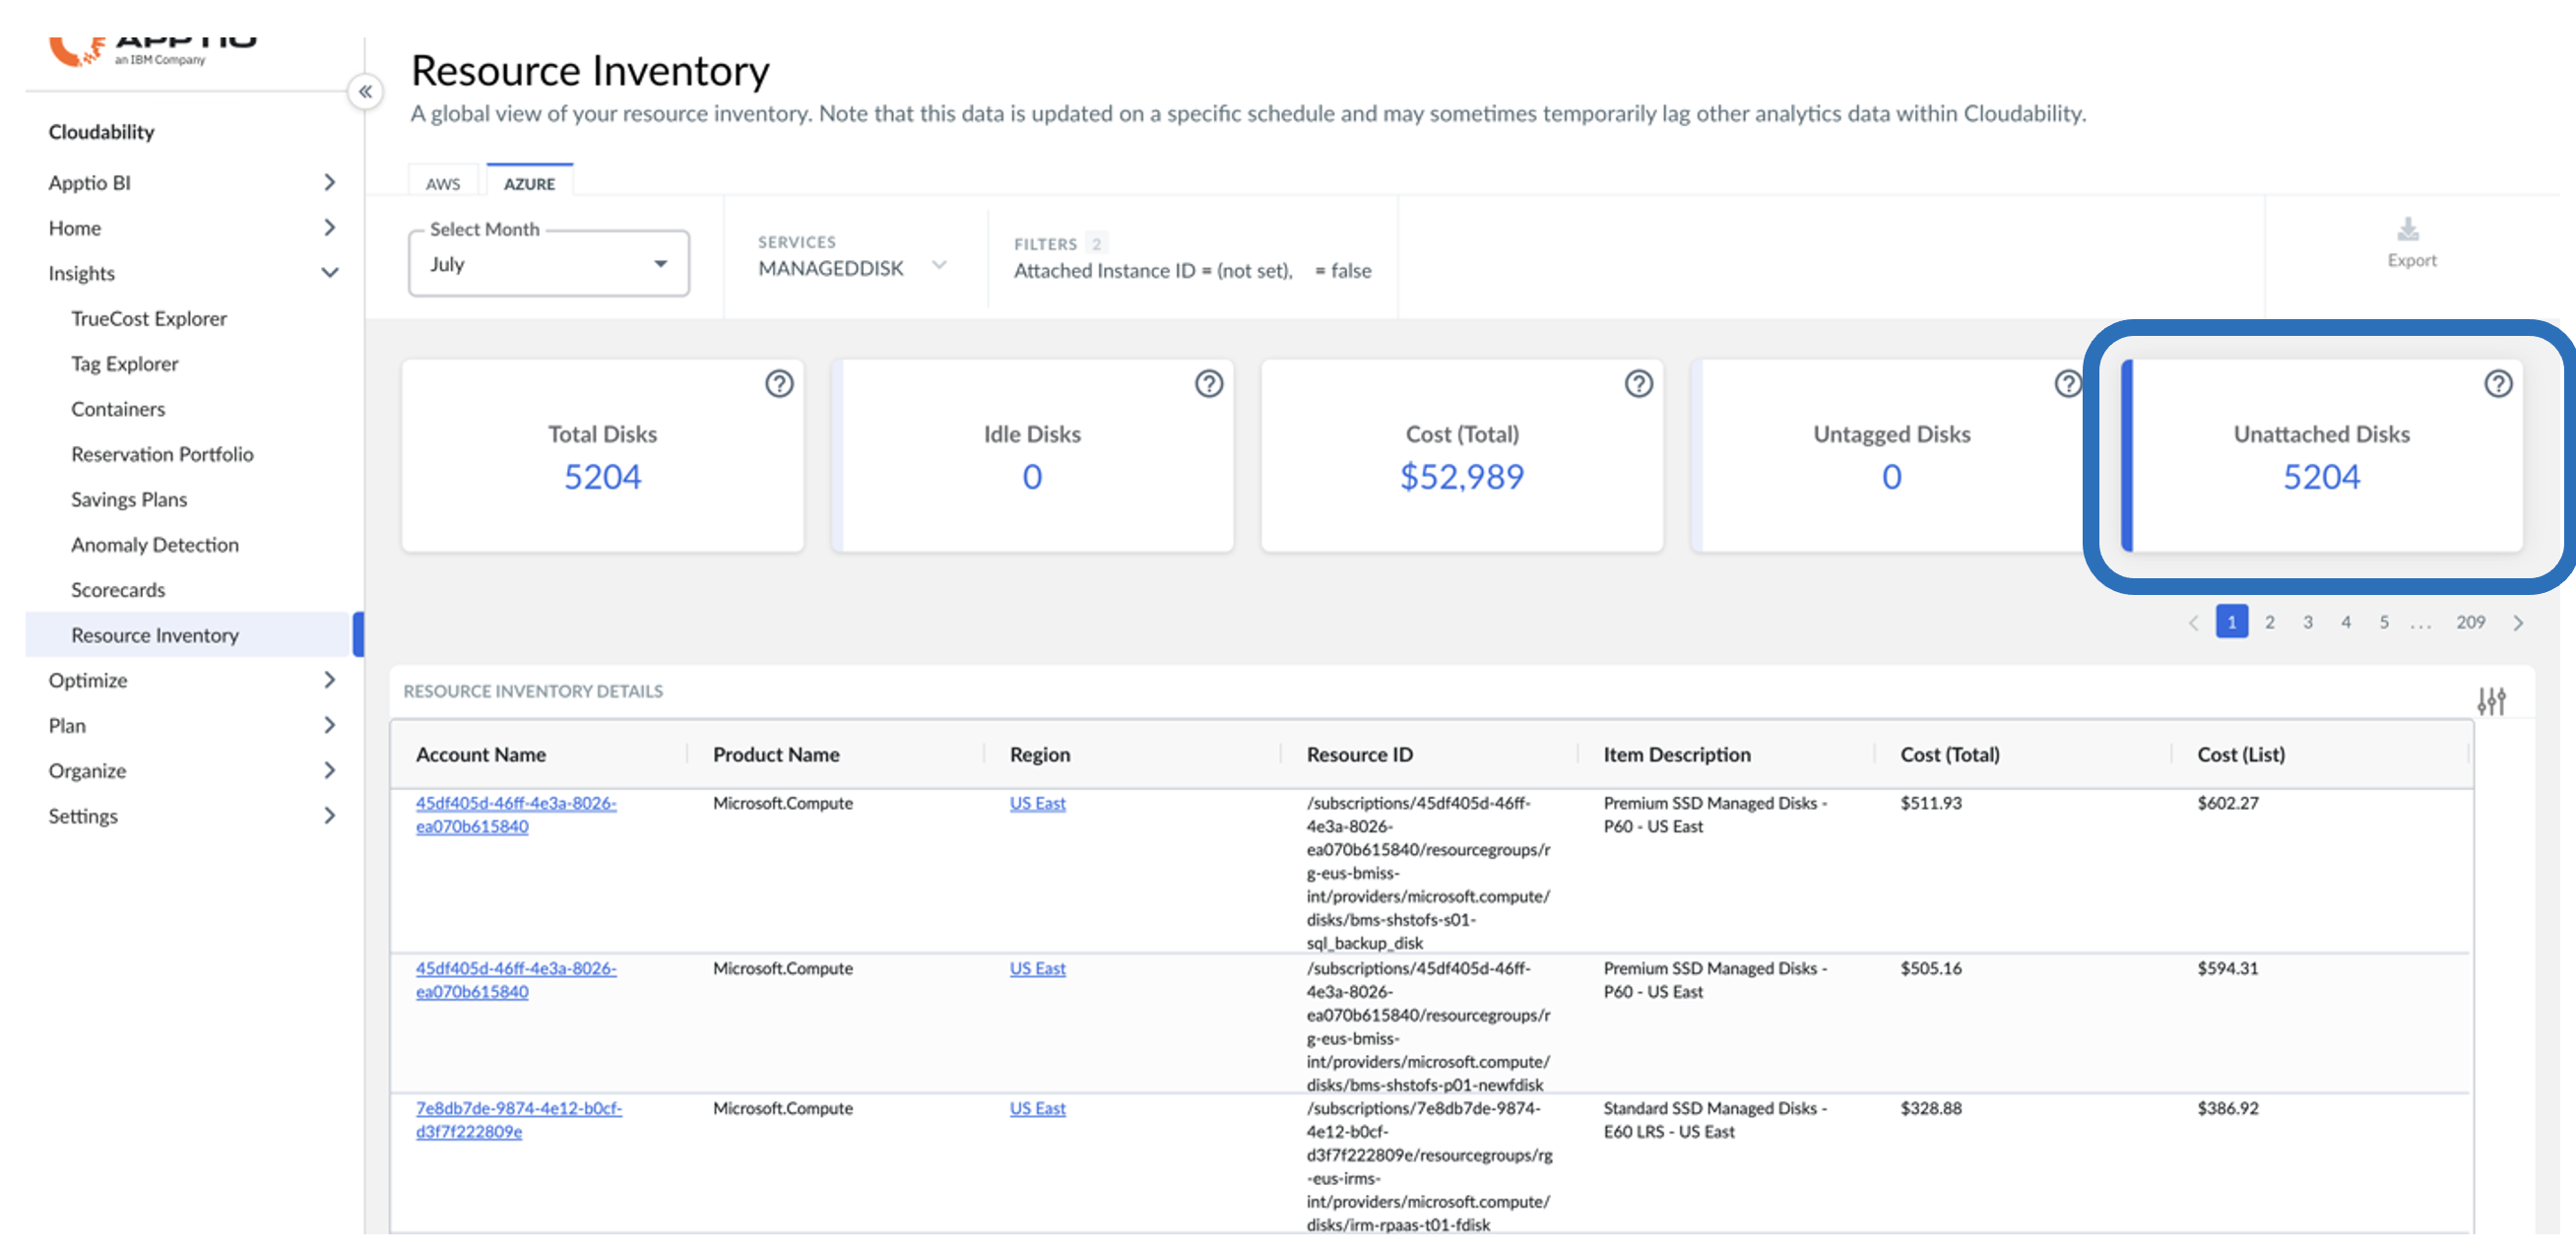Image resolution: width=2576 pixels, height=1253 pixels.
Task: Click the Account Name column header
Action: coord(481,755)
